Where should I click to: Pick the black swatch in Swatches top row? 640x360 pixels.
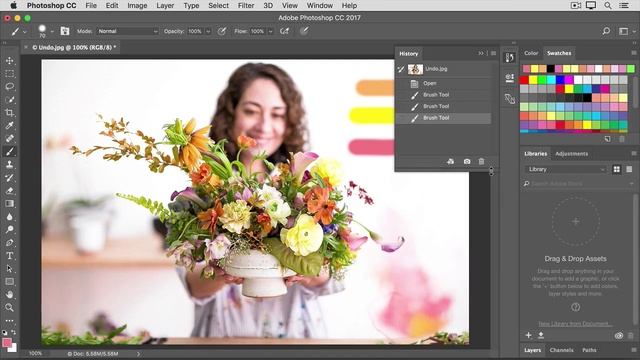click(x=551, y=68)
